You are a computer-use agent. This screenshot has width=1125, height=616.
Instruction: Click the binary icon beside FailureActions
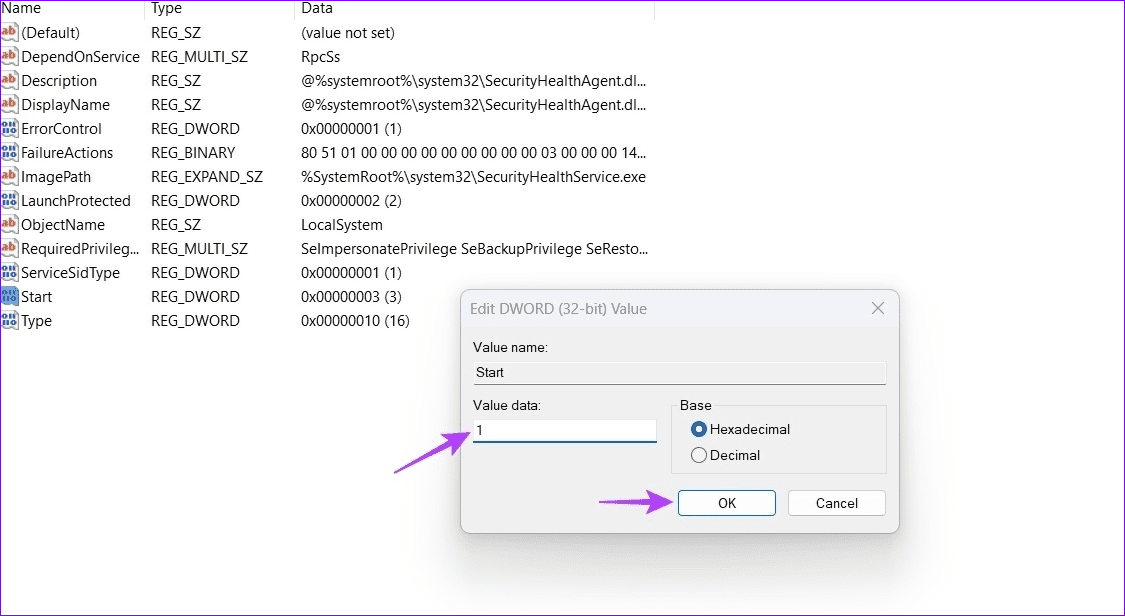click(10, 152)
